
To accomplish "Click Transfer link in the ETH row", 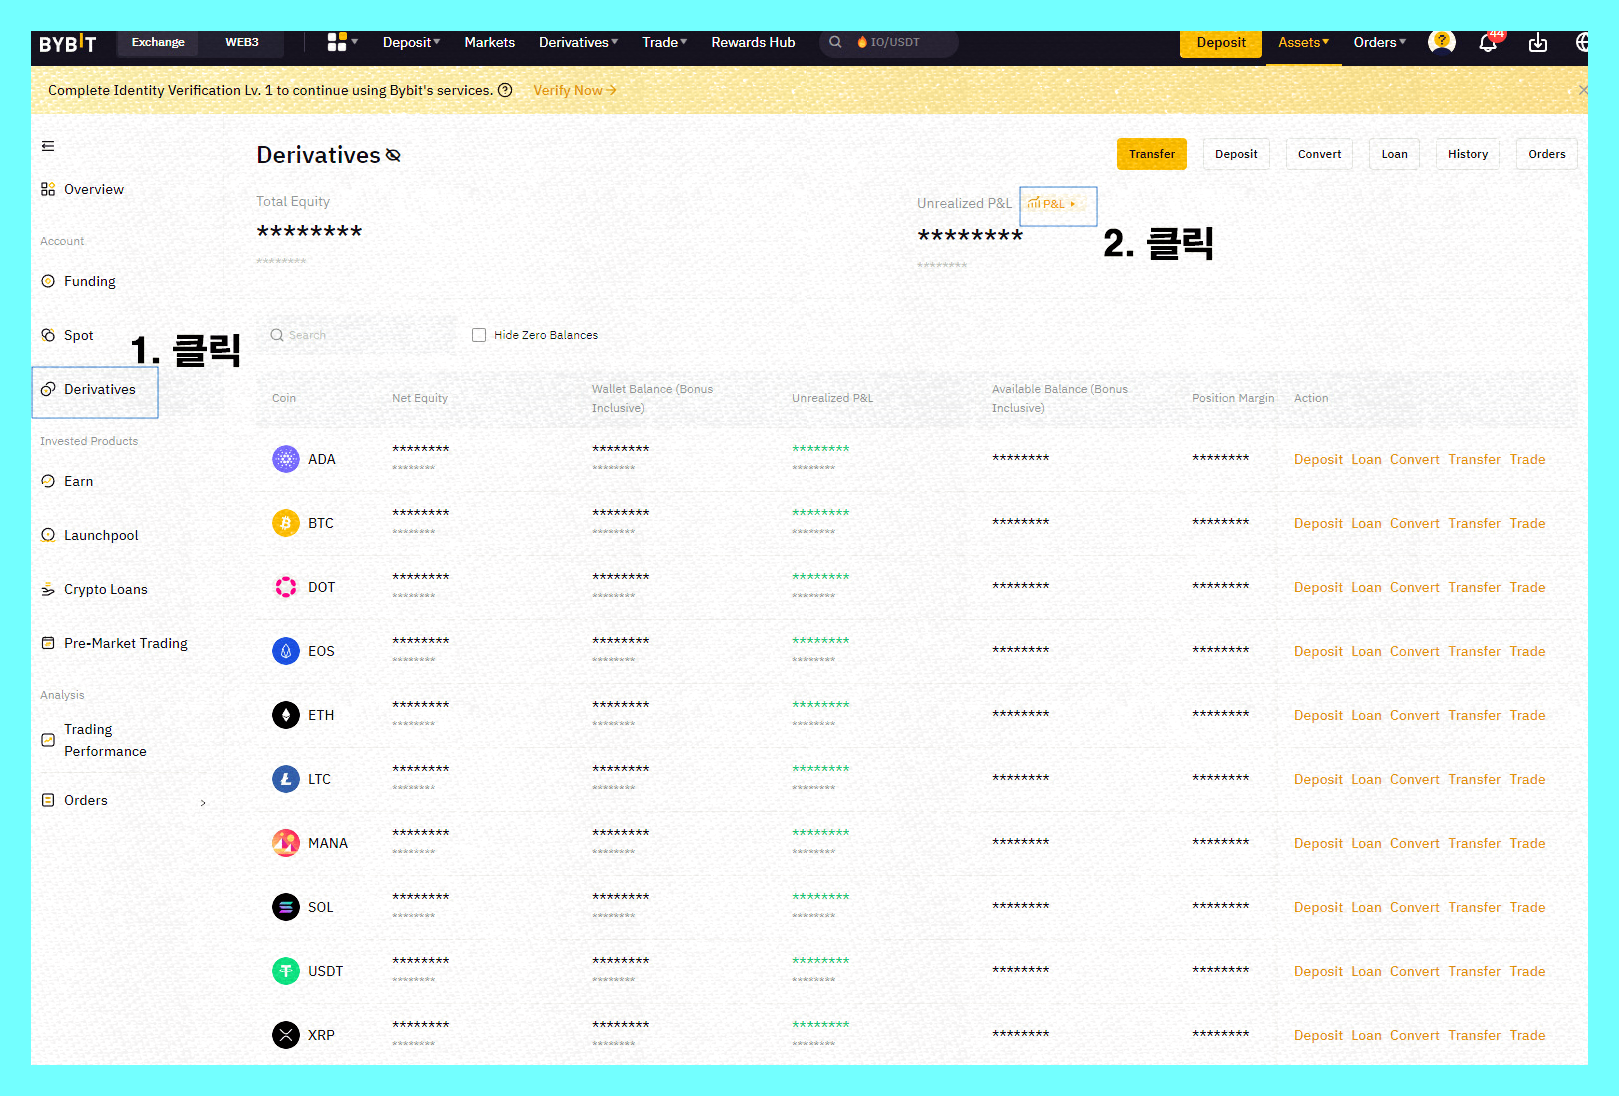I will 1474,715.
